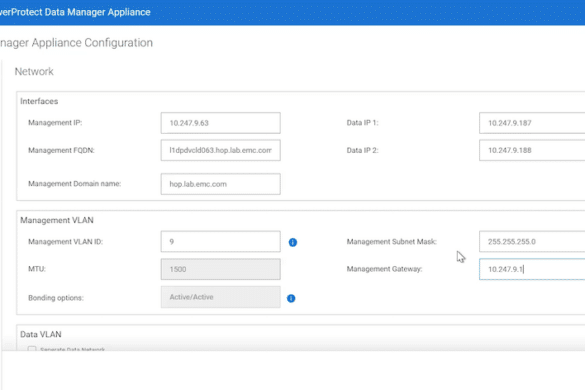Click the Management FQDN input field
585x390 pixels.
[x=220, y=150]
